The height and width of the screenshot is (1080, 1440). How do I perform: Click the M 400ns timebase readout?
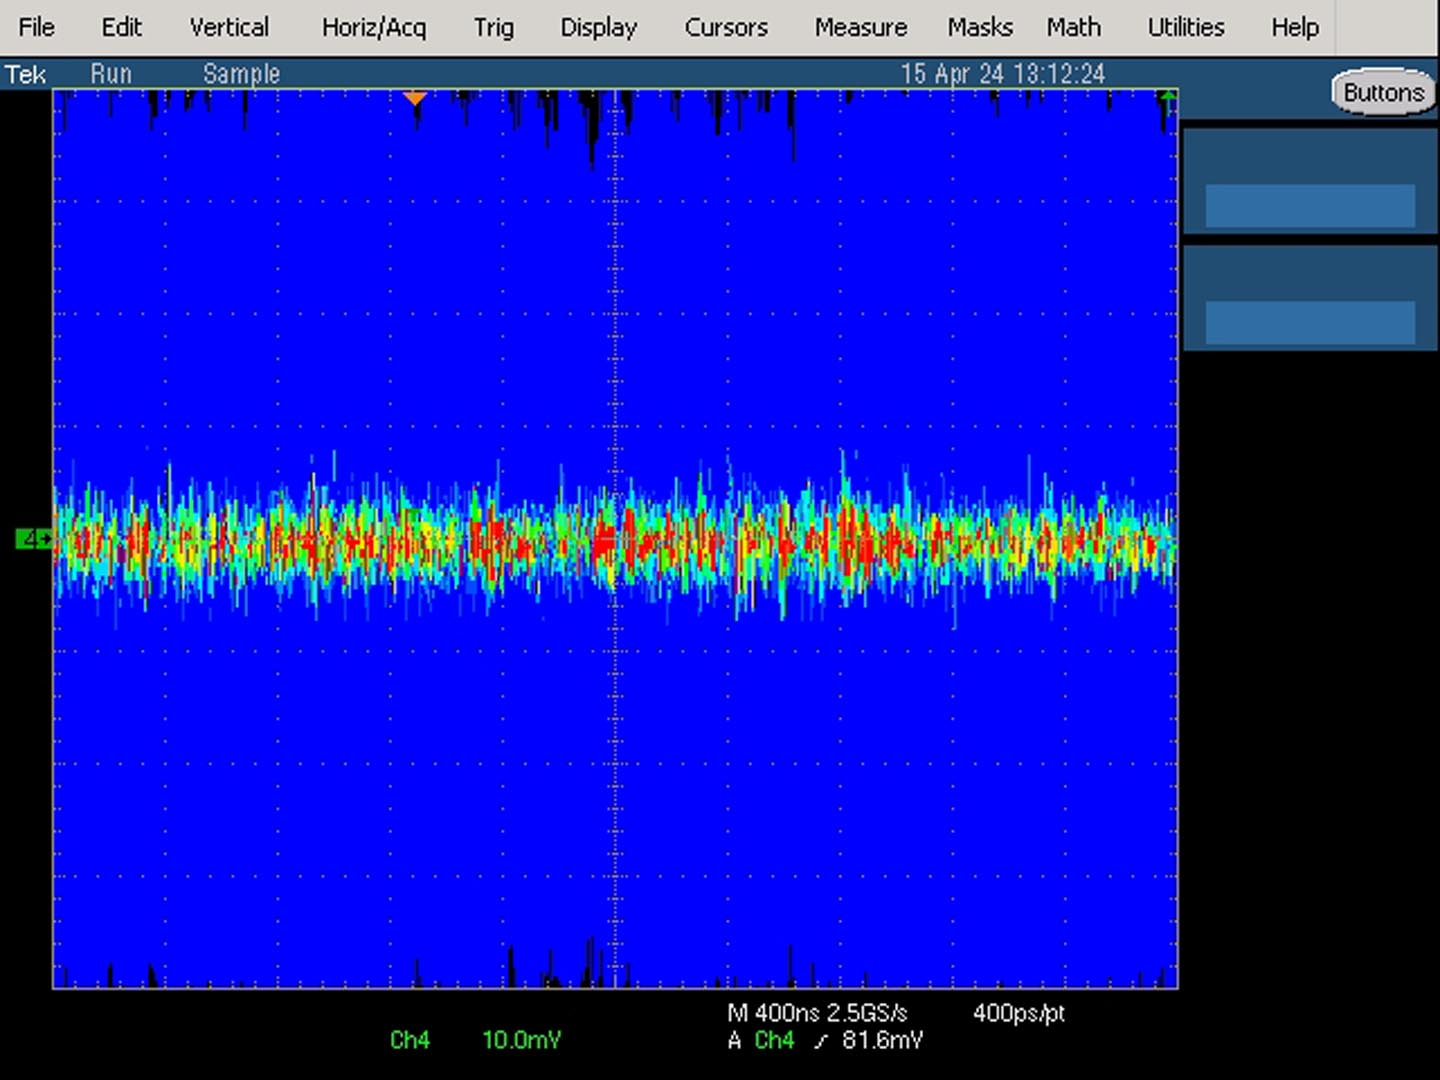tap(773, 1013)
